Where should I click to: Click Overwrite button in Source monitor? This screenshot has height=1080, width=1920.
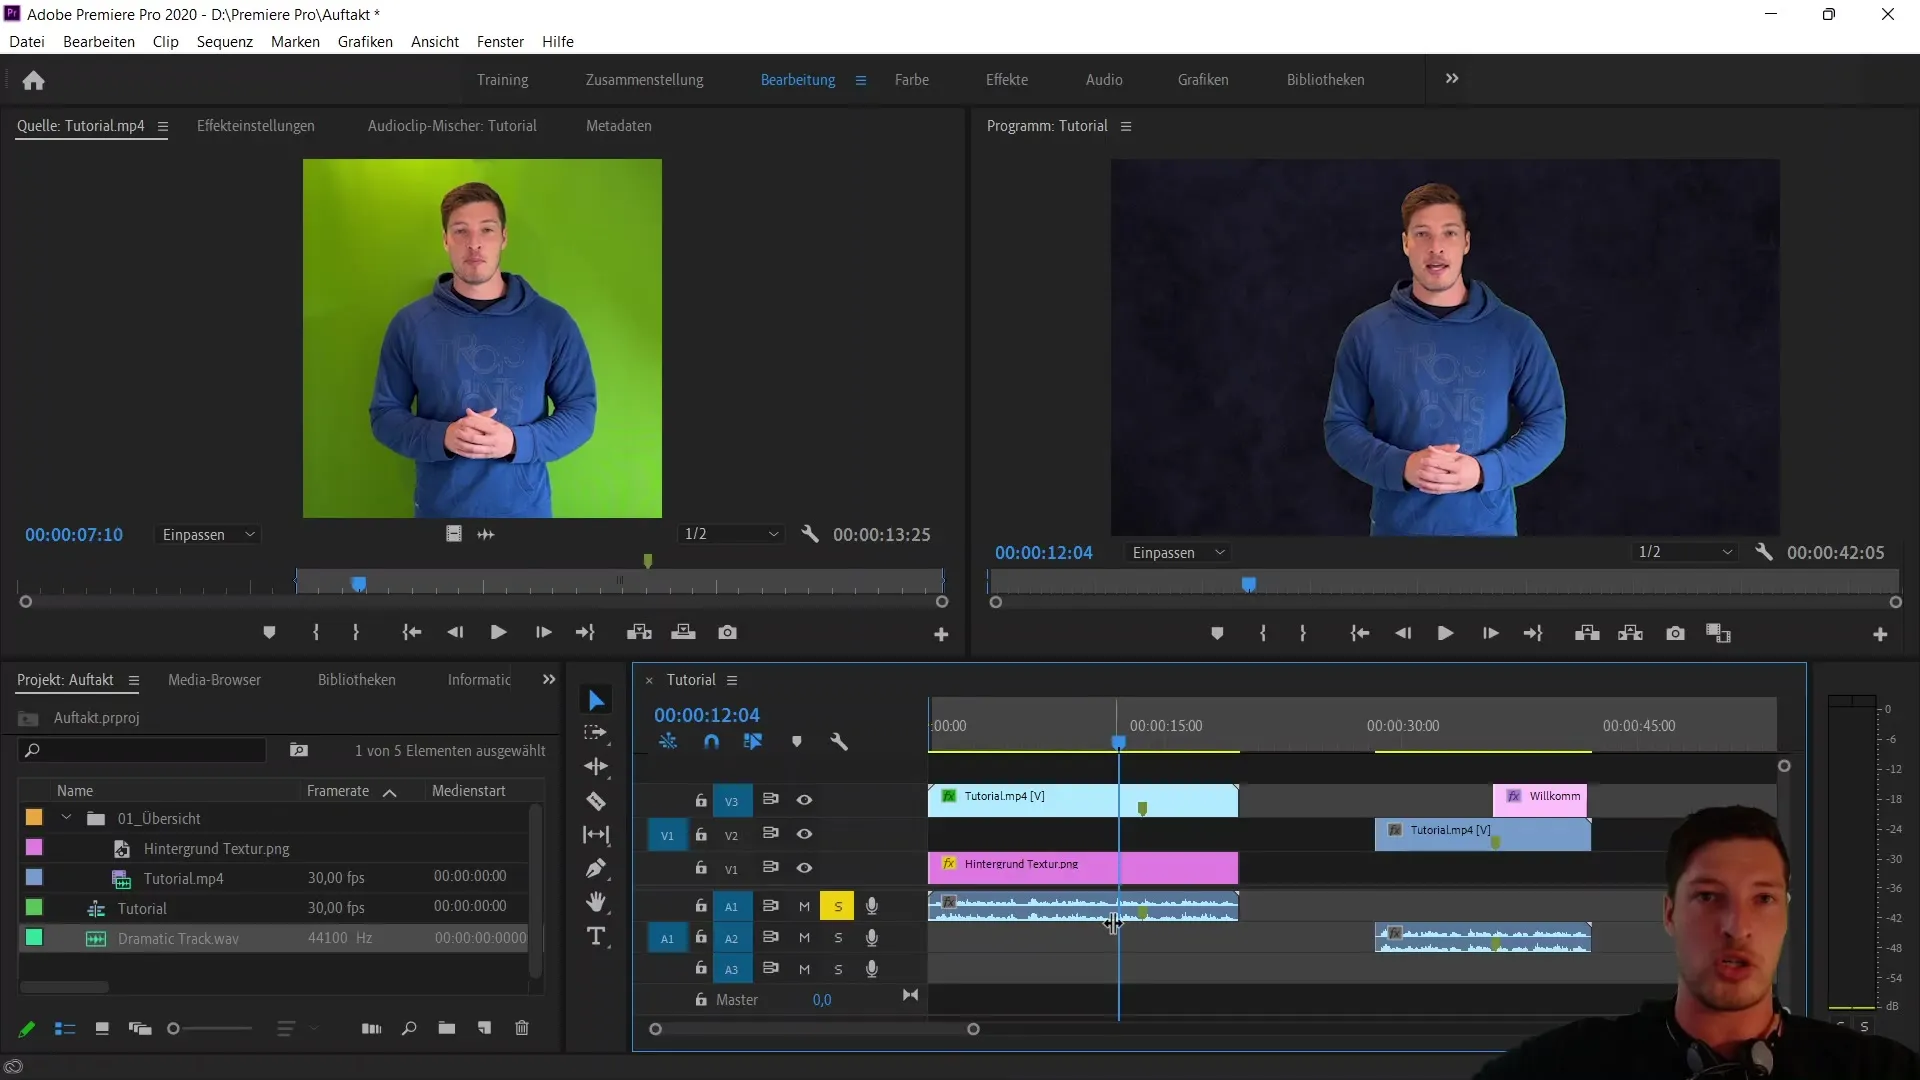tap(683, 633)
